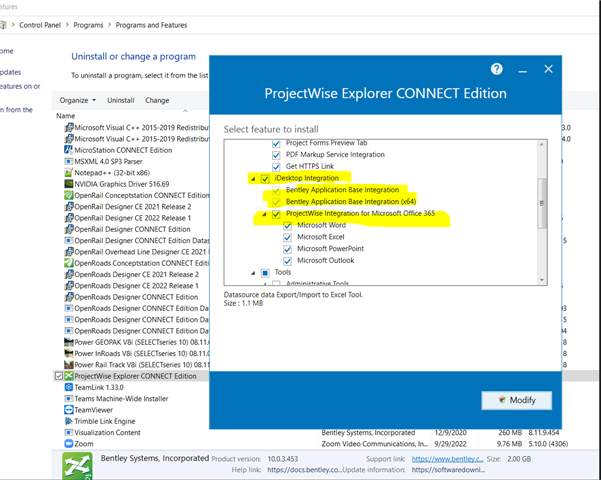The width and height of the screenshot is (601, 480).
Task: Click the Power GEOPAK V8i icon
Action: tap(69, 342)
